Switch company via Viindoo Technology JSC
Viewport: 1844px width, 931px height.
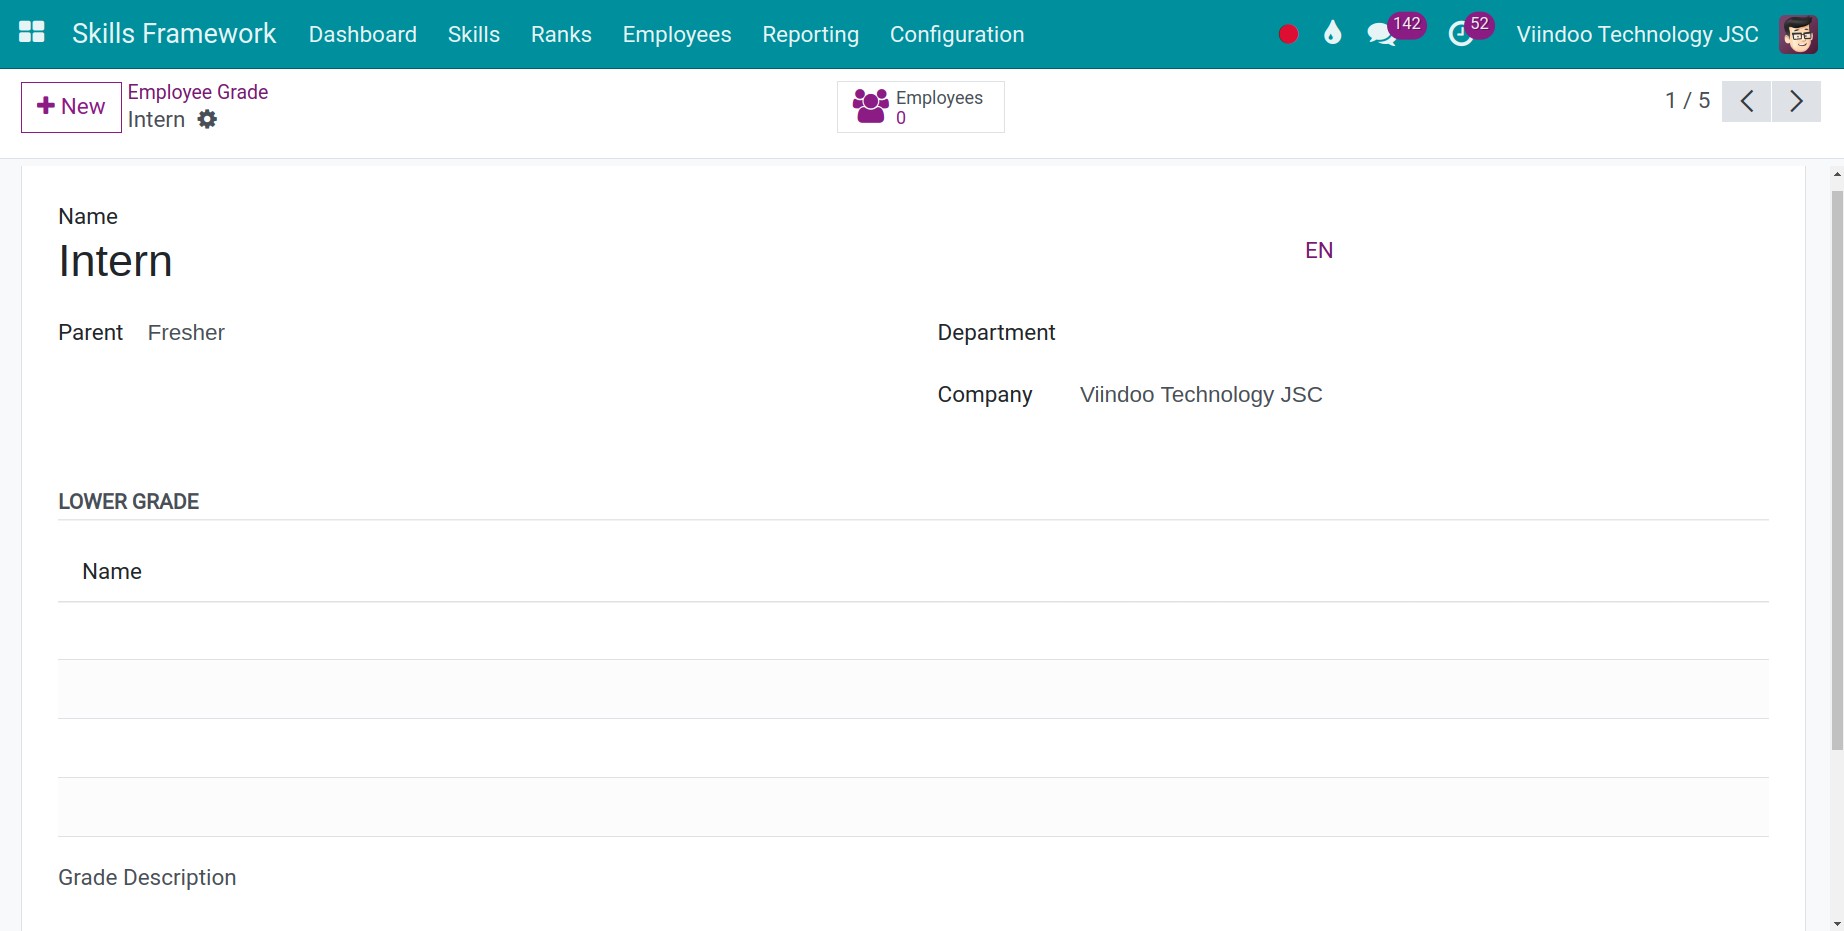1637,35
